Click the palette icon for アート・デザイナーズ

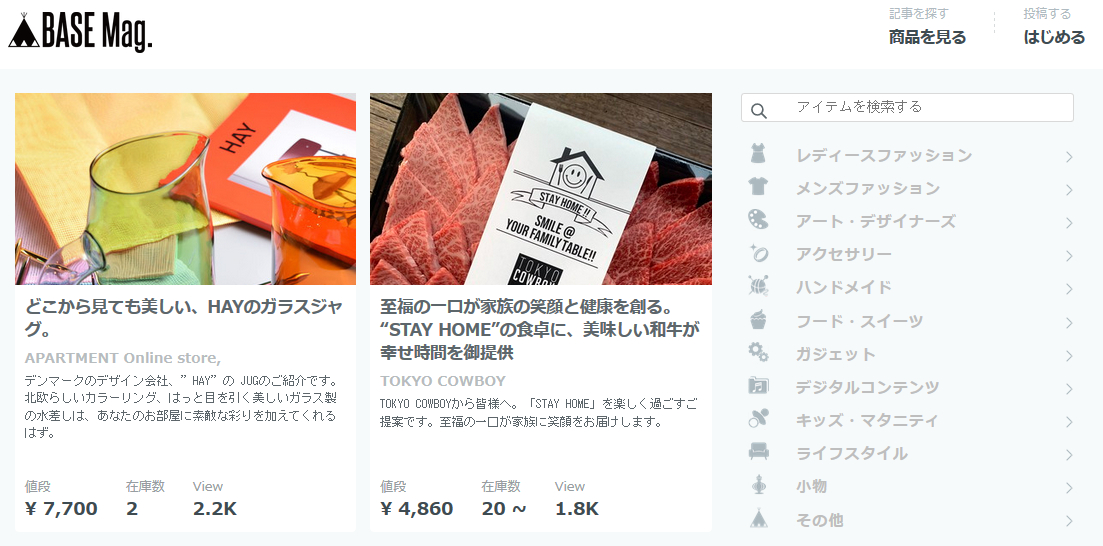[x=758, y=220]
